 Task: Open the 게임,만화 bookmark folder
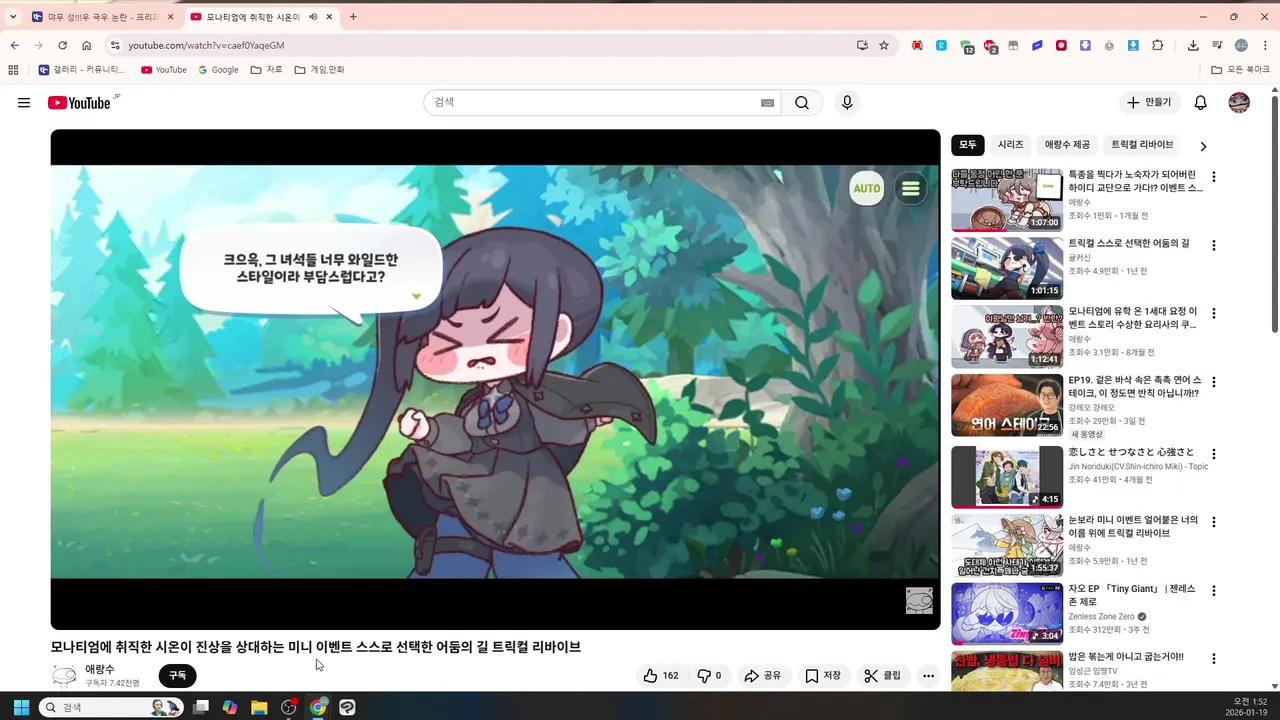(319, 70)
